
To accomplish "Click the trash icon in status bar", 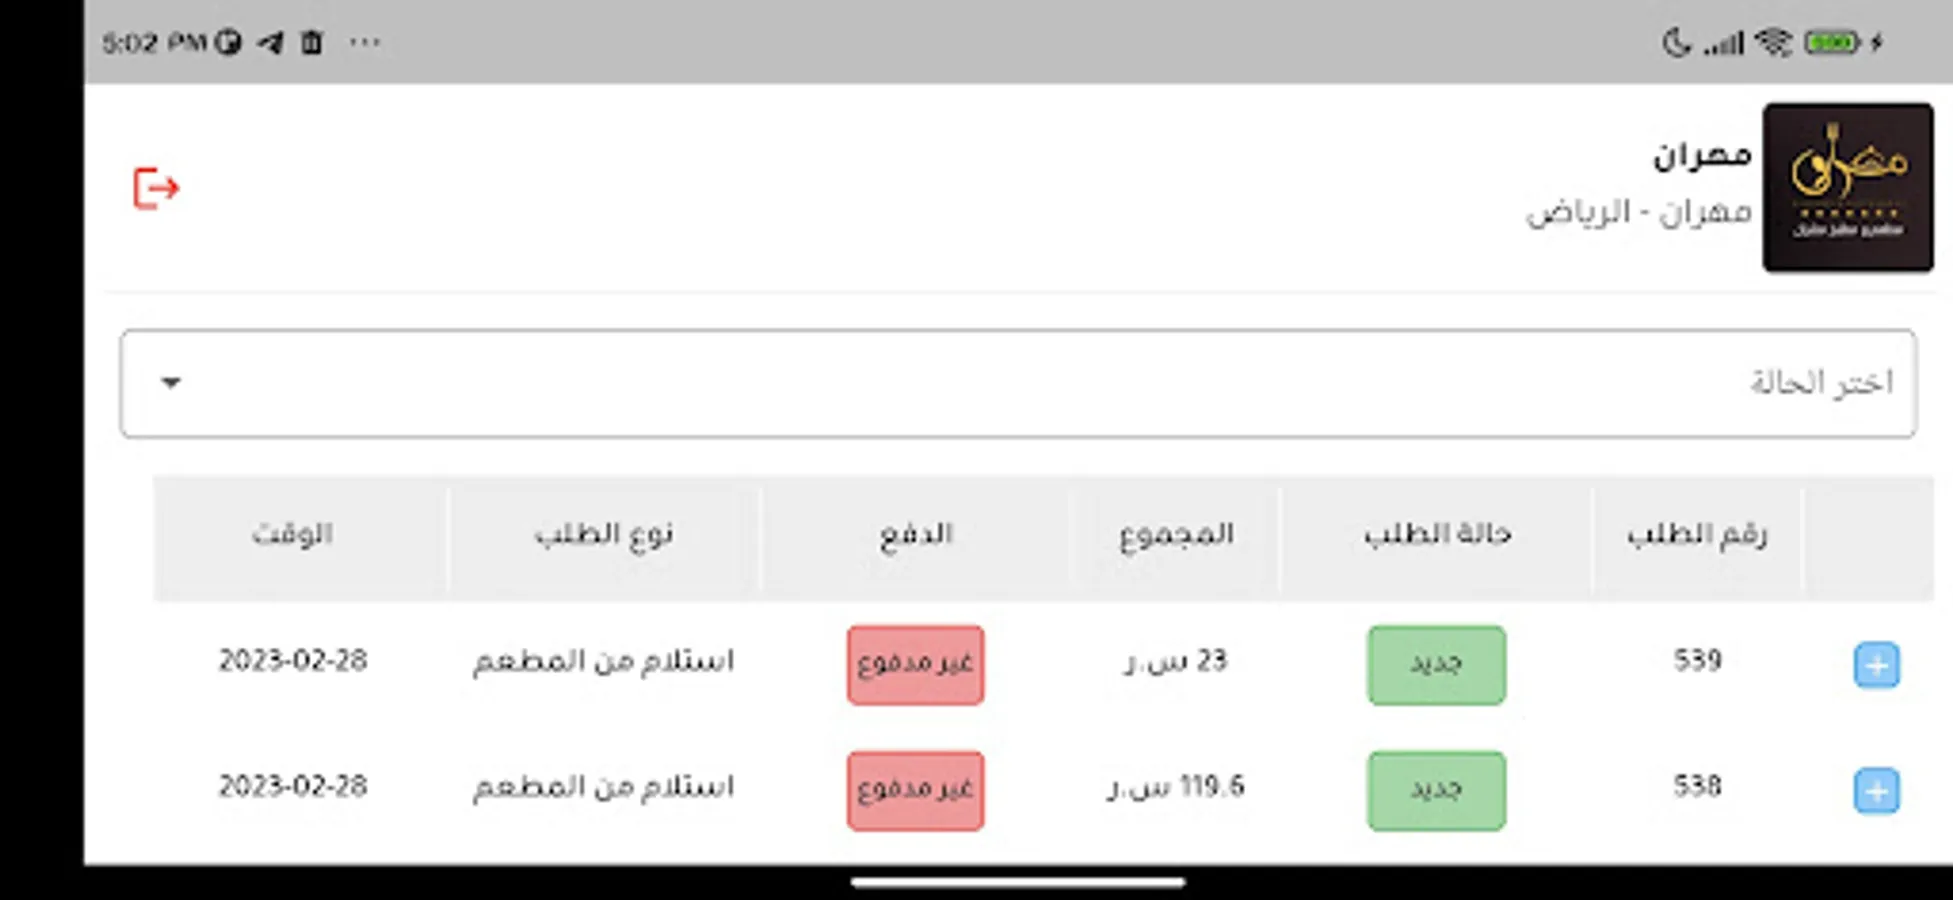I will (x=312, y=42).
